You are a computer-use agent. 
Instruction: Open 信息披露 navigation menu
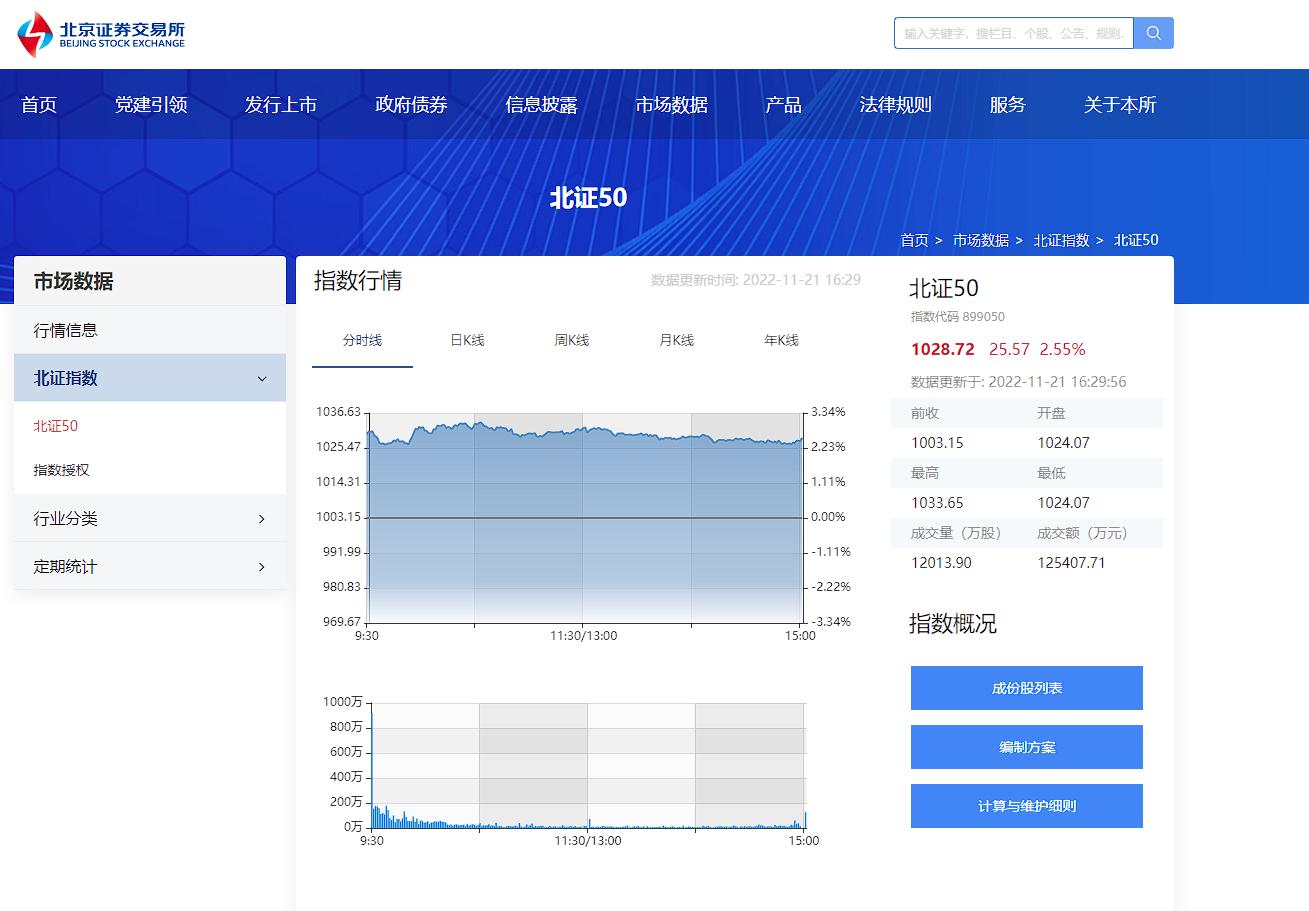tap(541, 105)
